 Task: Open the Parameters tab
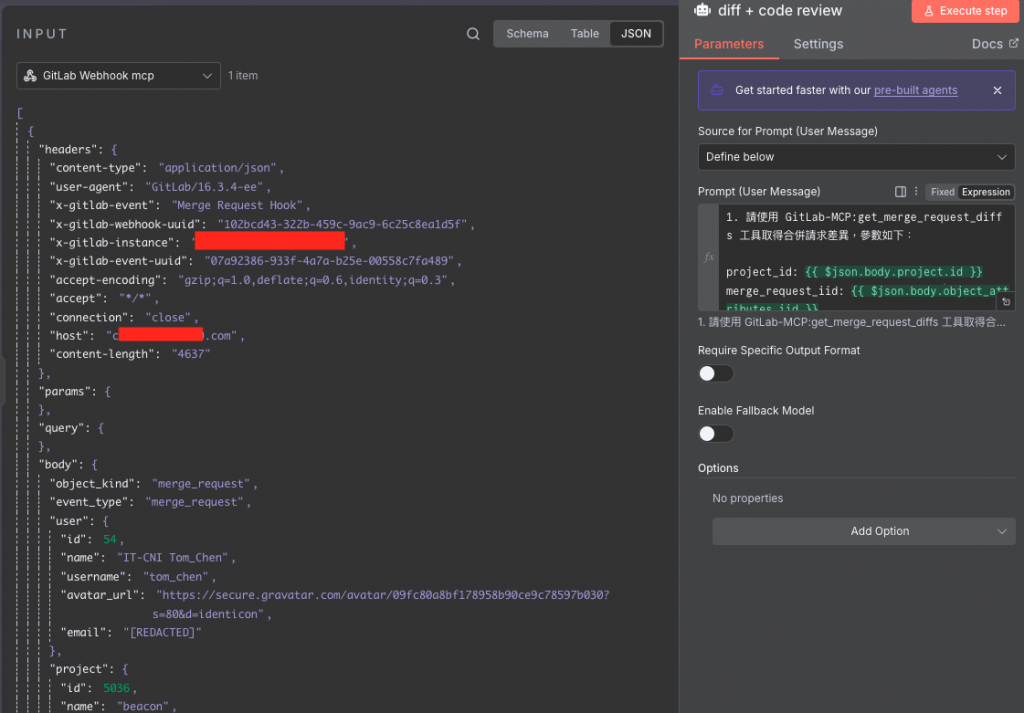point(729,44)
